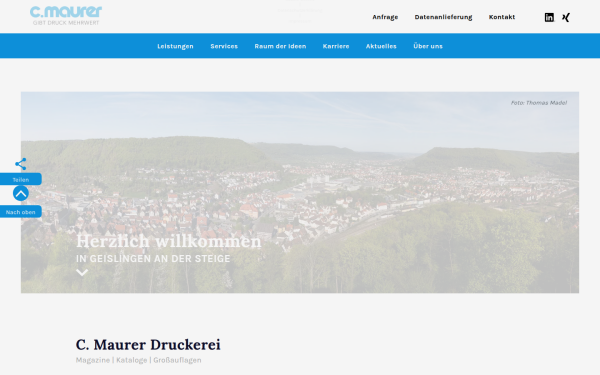This screenshot has height=375, width=600.
Task: Click the Nach oben button
Action: 21,212
